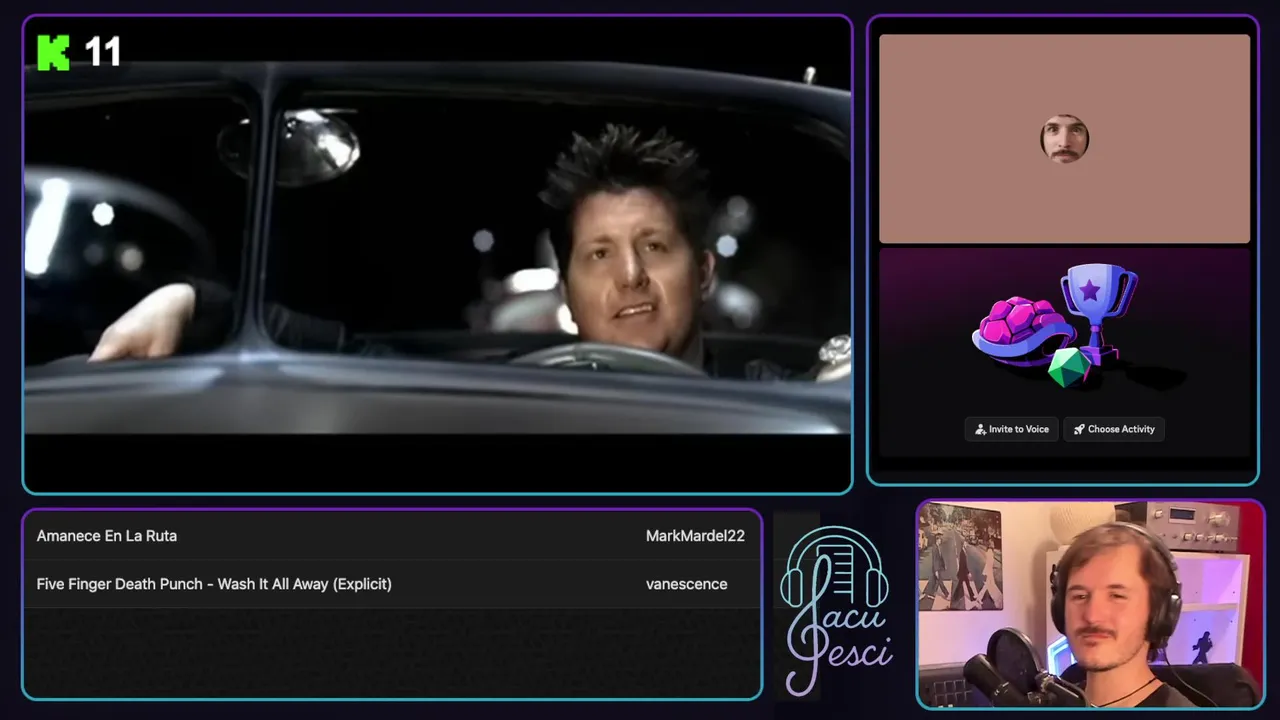Click the MarkMardel22 requester name
1280x720 pixels.
[x=695, y=536]
